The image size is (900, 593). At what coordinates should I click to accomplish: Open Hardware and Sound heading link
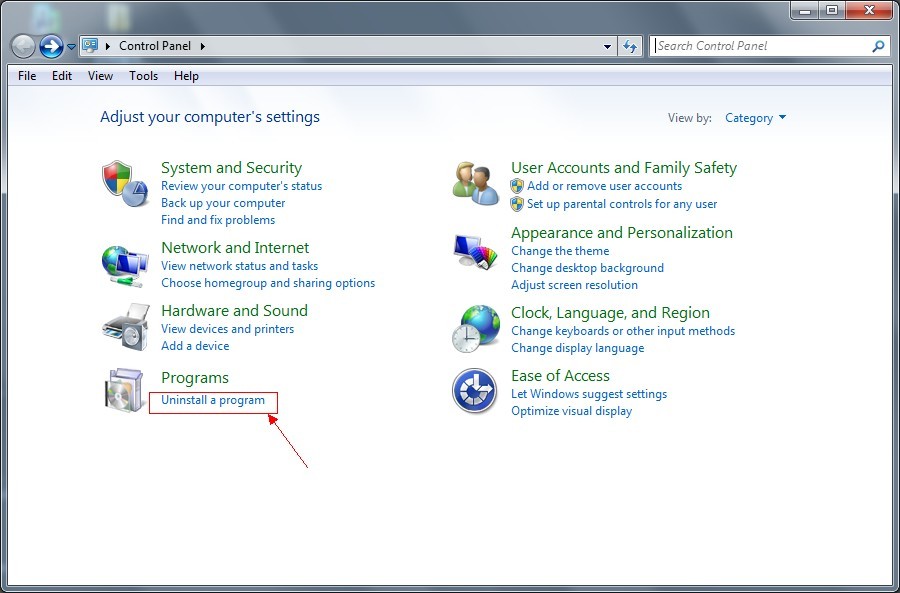[x=235, y=311]
